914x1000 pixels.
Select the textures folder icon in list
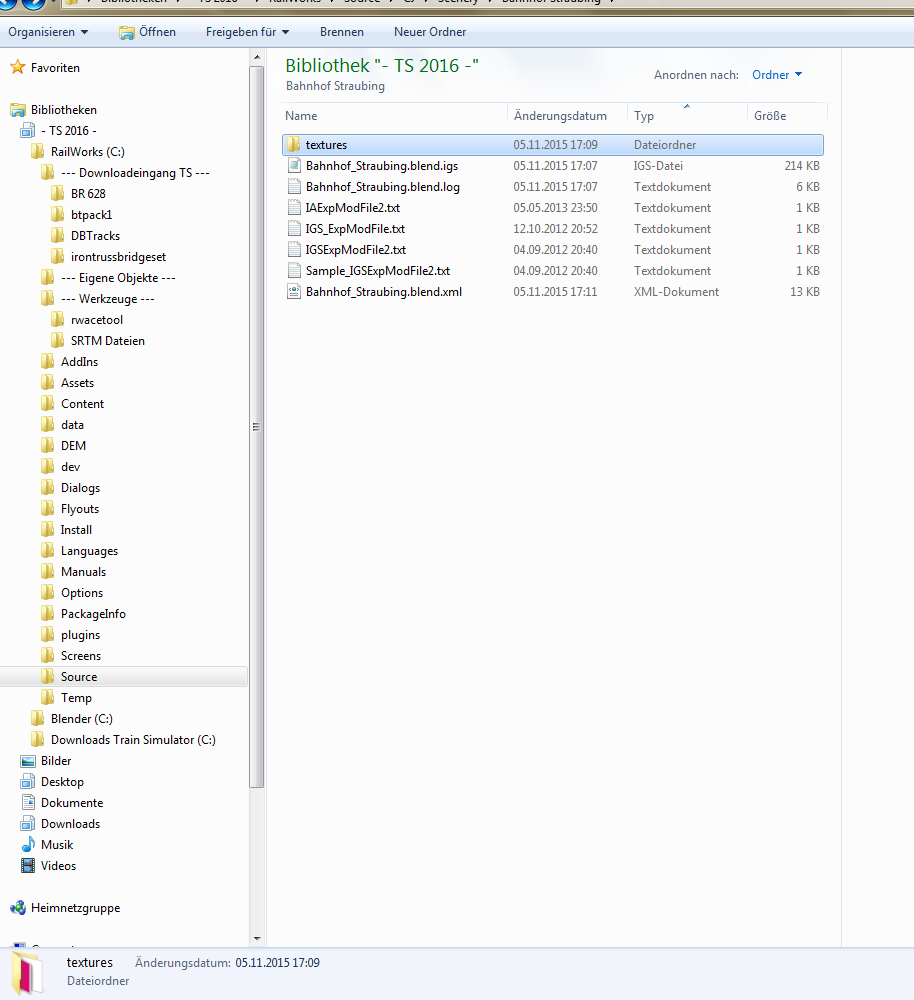click(x=293, y=144)
